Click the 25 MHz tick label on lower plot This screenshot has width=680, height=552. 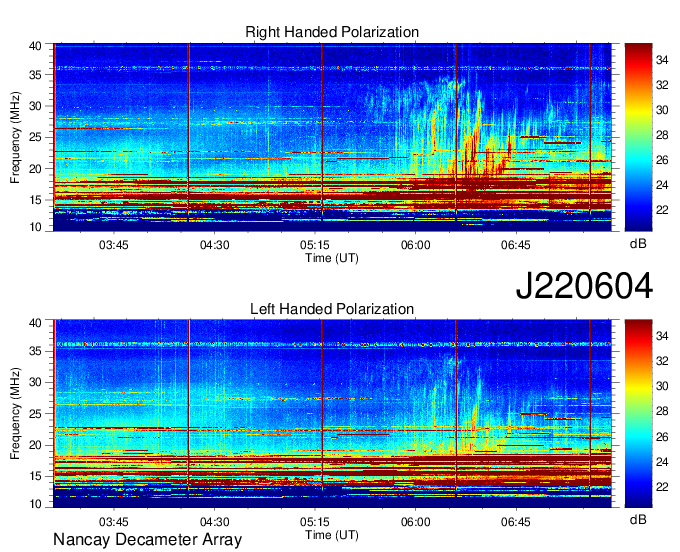(x=35, y=414)
